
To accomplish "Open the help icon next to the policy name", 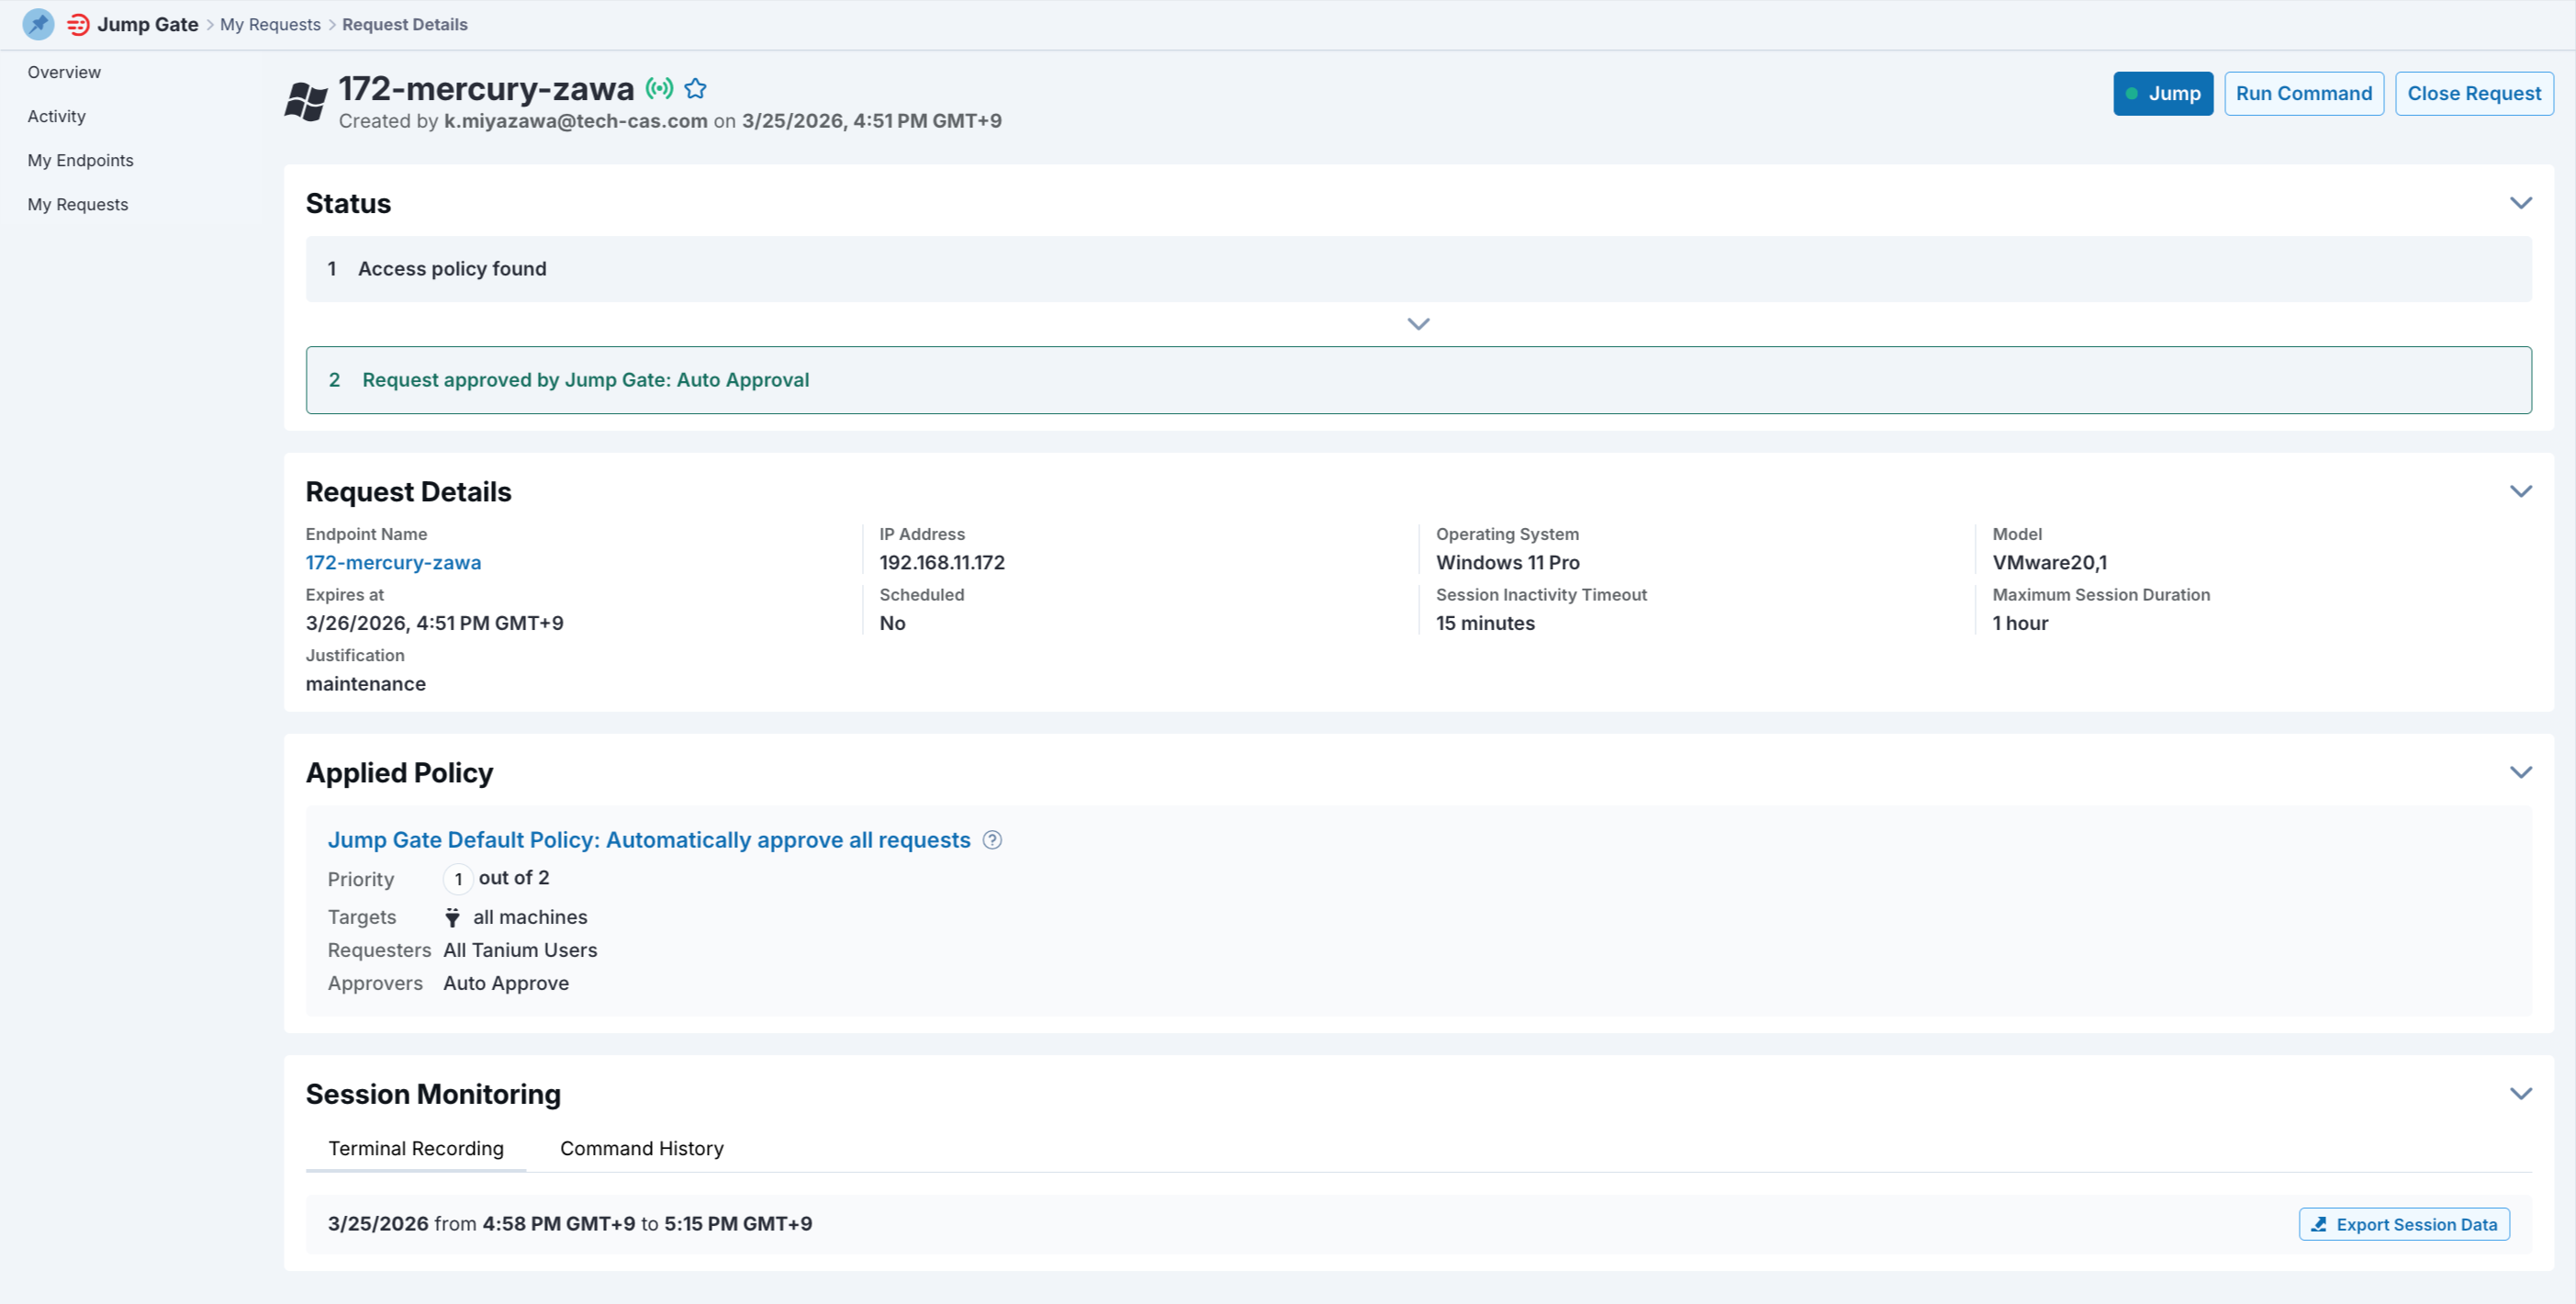I will (x=993, y=840).
